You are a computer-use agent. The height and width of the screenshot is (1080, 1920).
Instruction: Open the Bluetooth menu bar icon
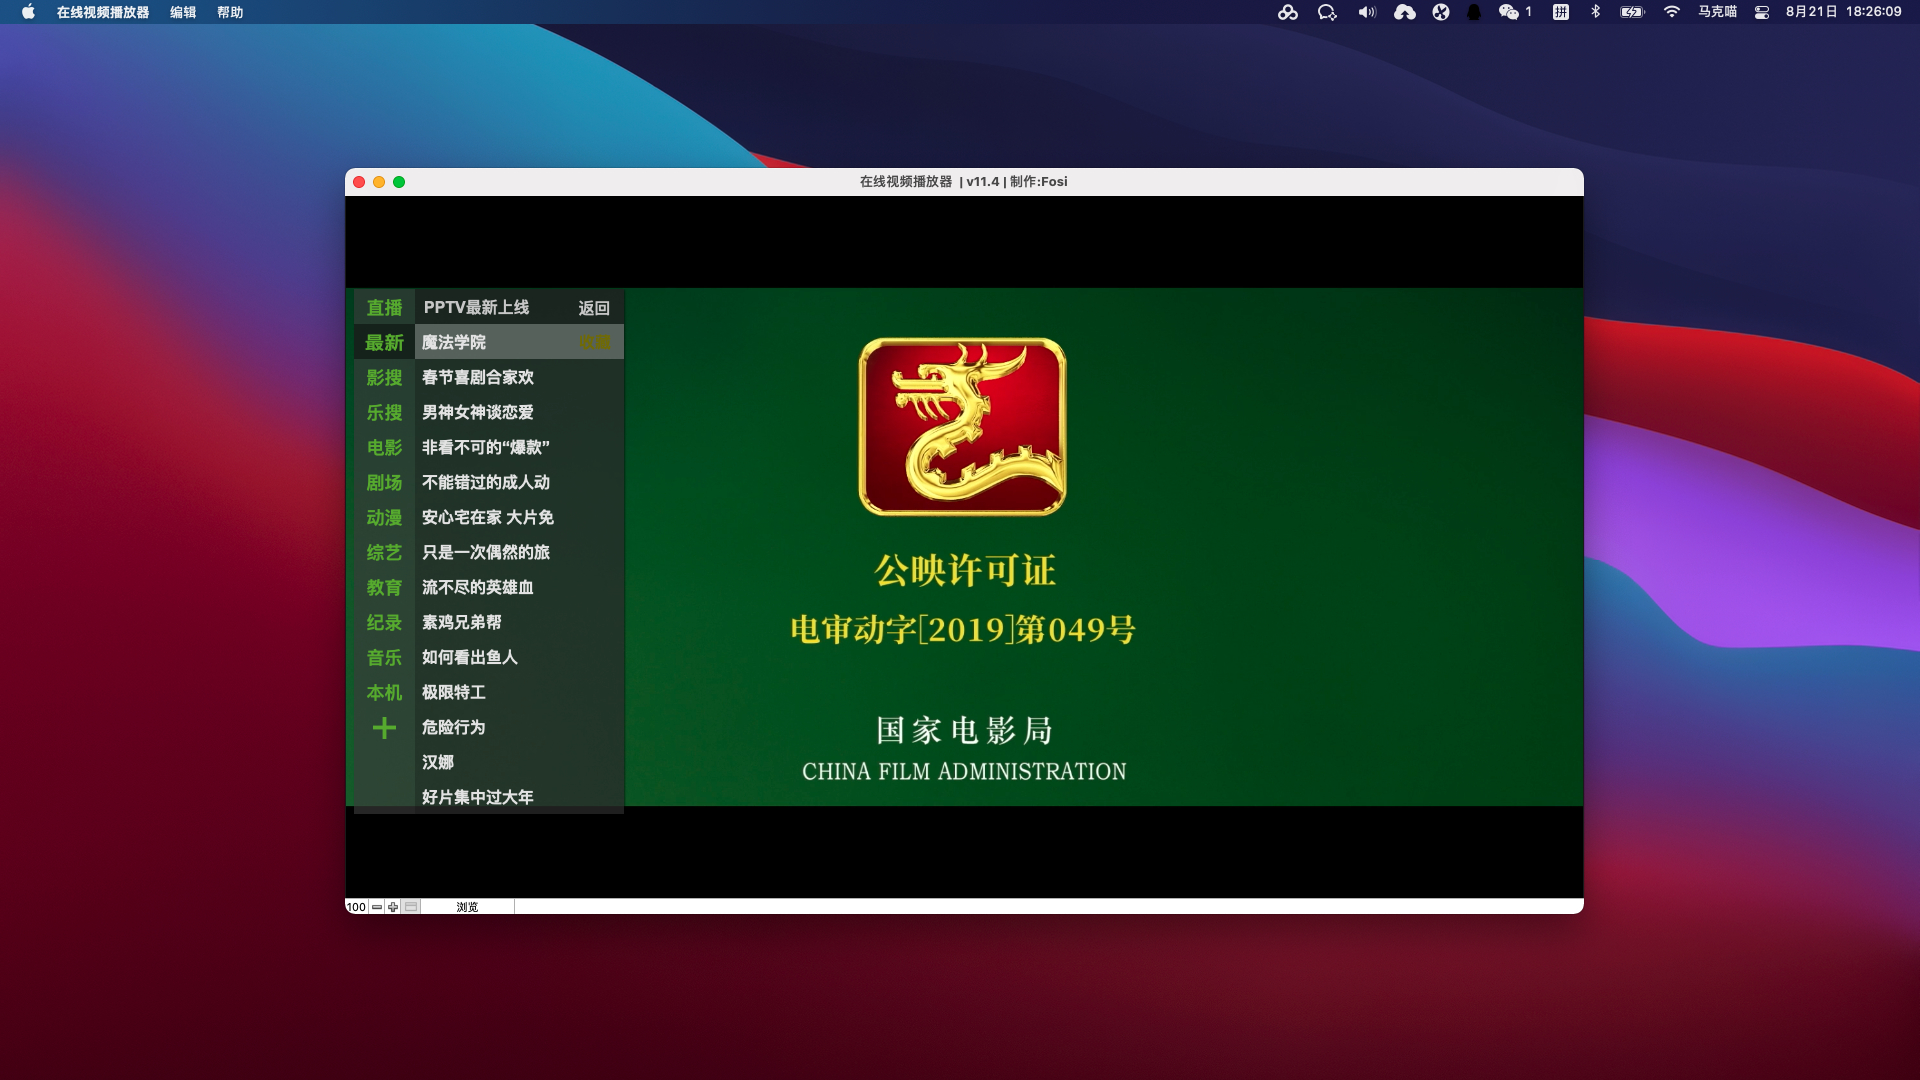pyautogui.click(x=1596, y=12)
